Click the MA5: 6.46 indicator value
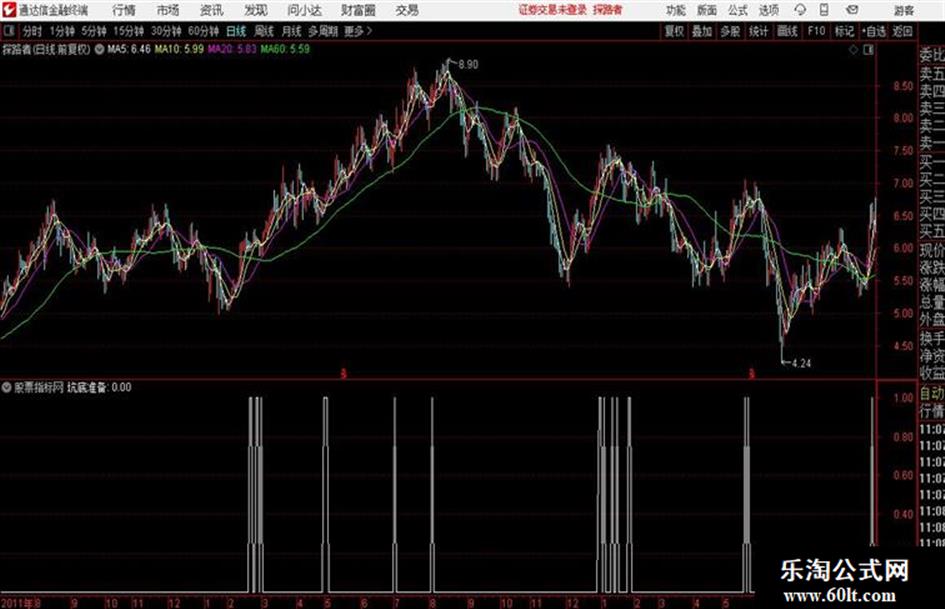The width and height of the screenshot is (945, 609). click(x=129, y=49)
